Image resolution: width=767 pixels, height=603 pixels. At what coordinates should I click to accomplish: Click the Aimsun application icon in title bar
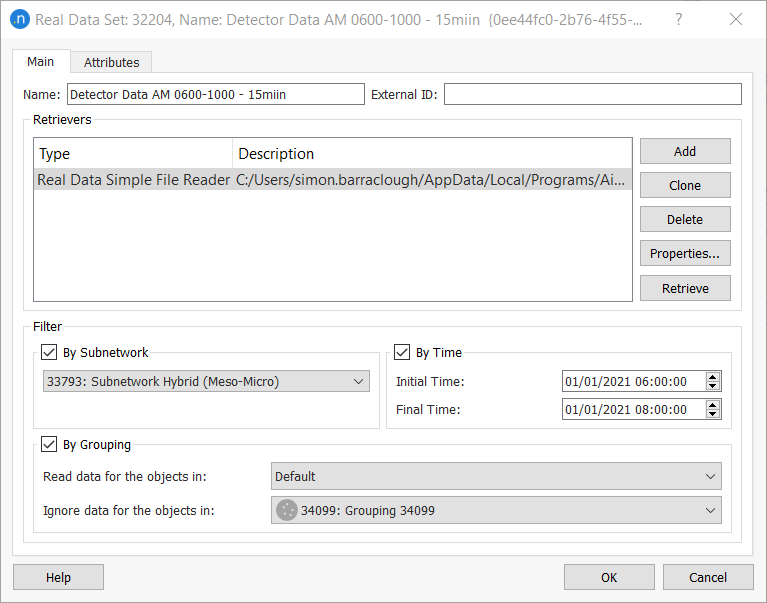[20, 20]
